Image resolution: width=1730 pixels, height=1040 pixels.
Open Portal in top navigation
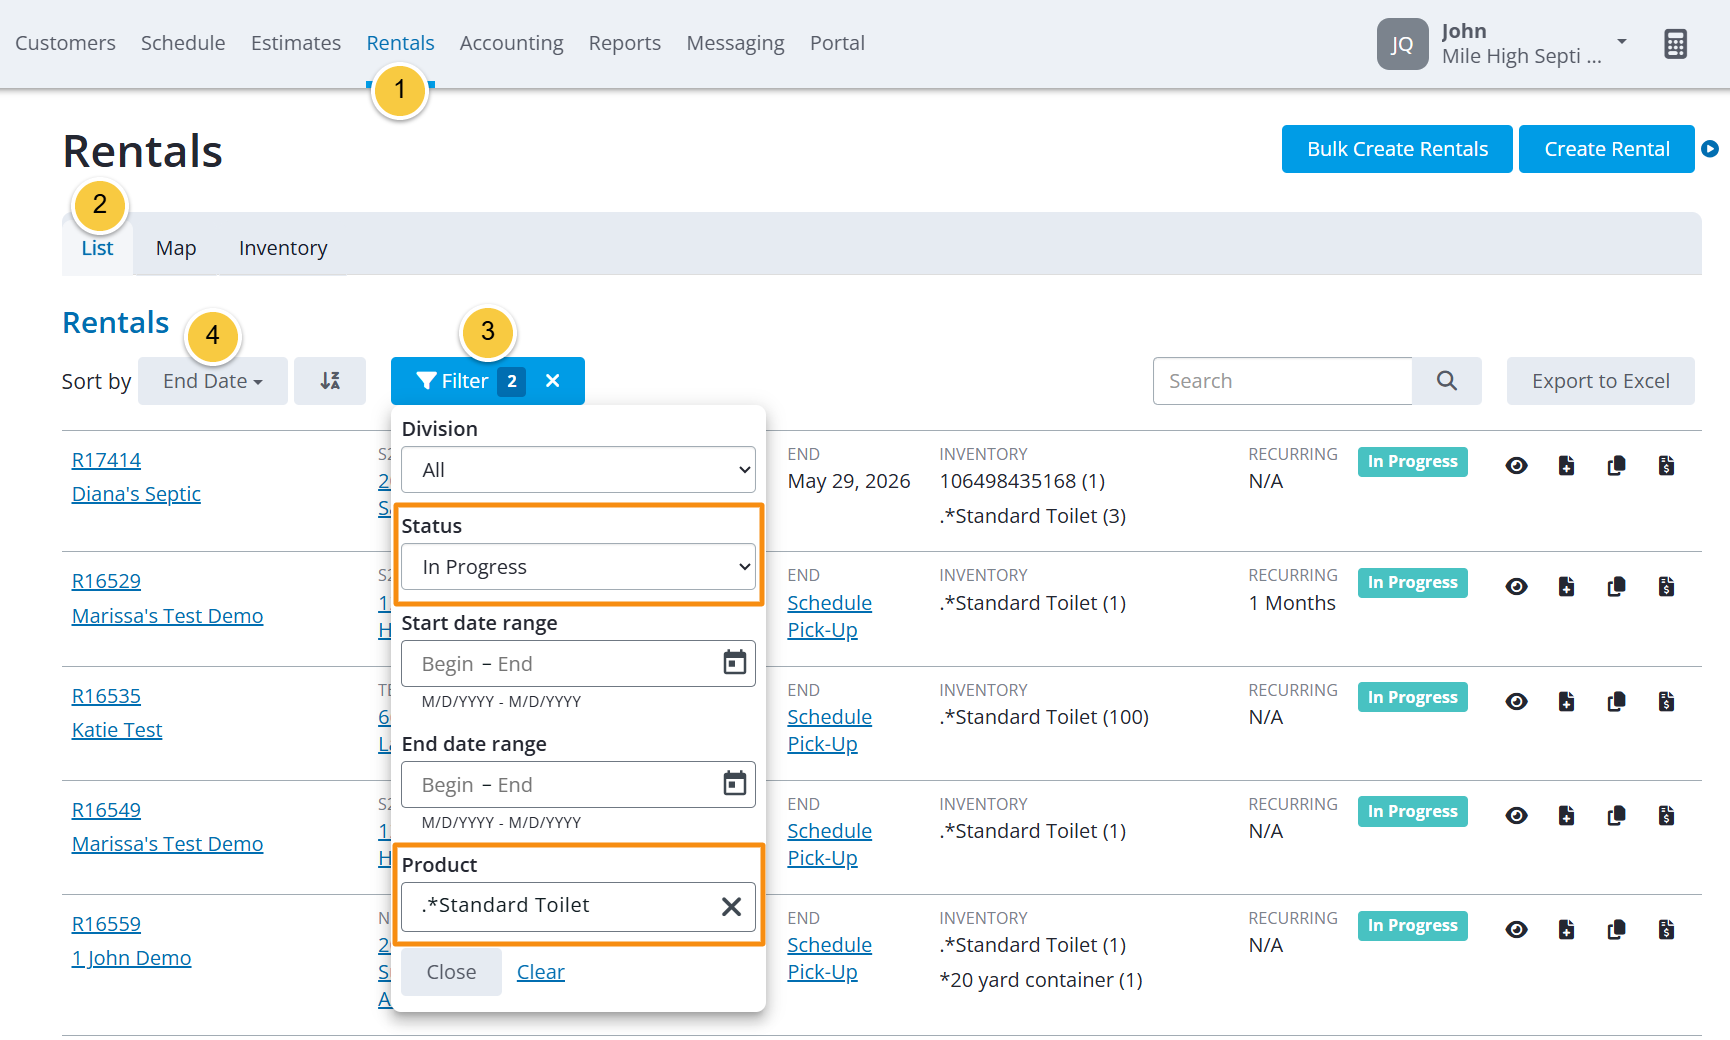[837, 43]
